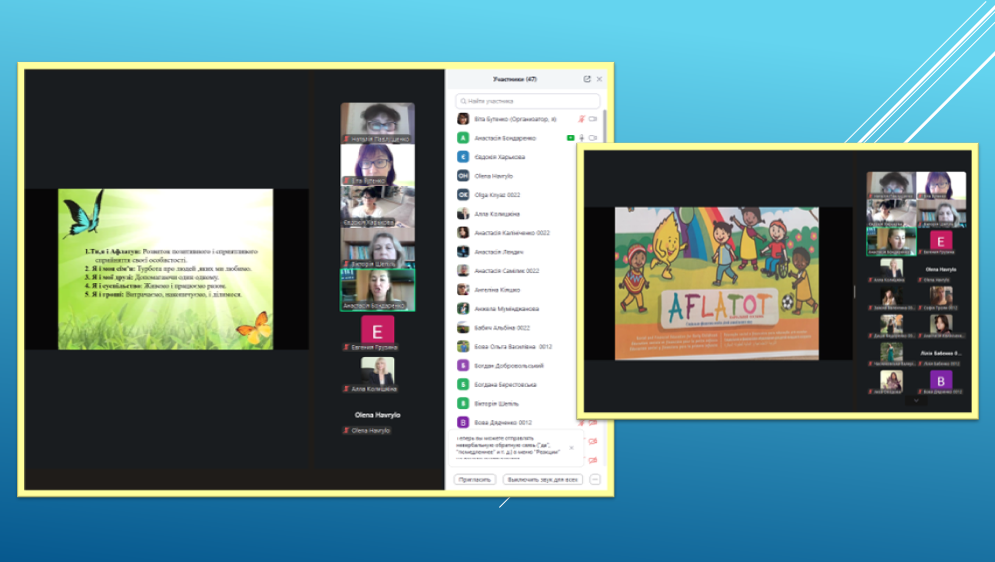Open the more options ellipsis menu
The image size is (995, 562).
(595, 480)
